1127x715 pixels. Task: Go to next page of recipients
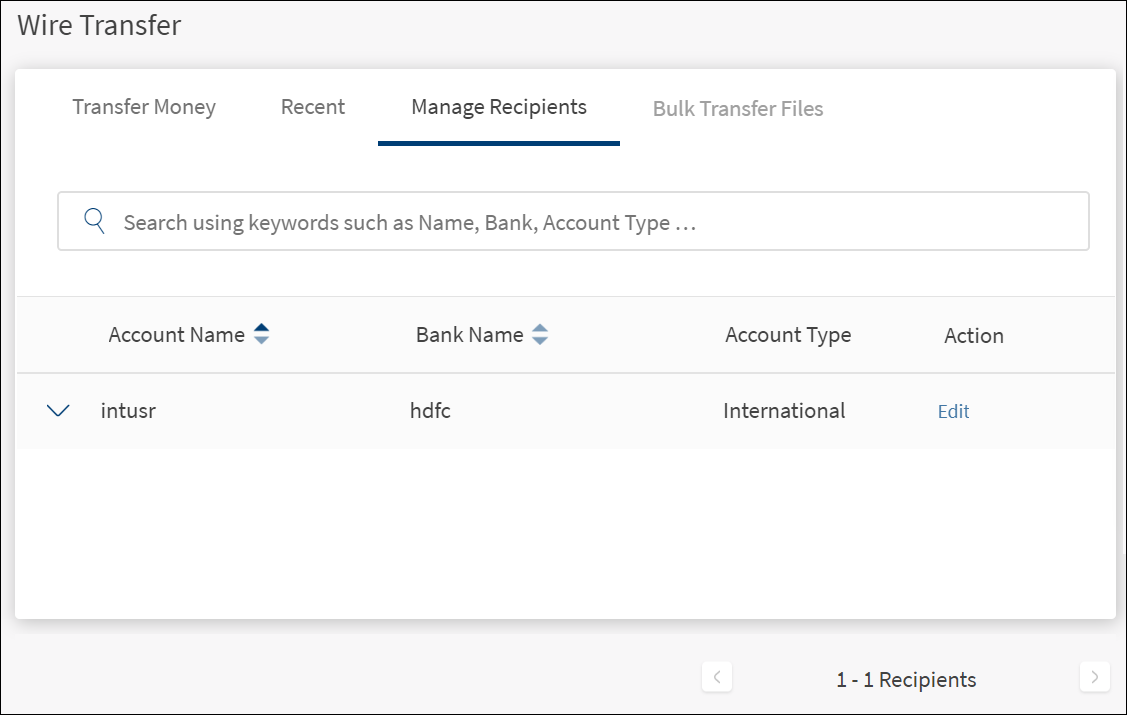tap(1094, 677)
